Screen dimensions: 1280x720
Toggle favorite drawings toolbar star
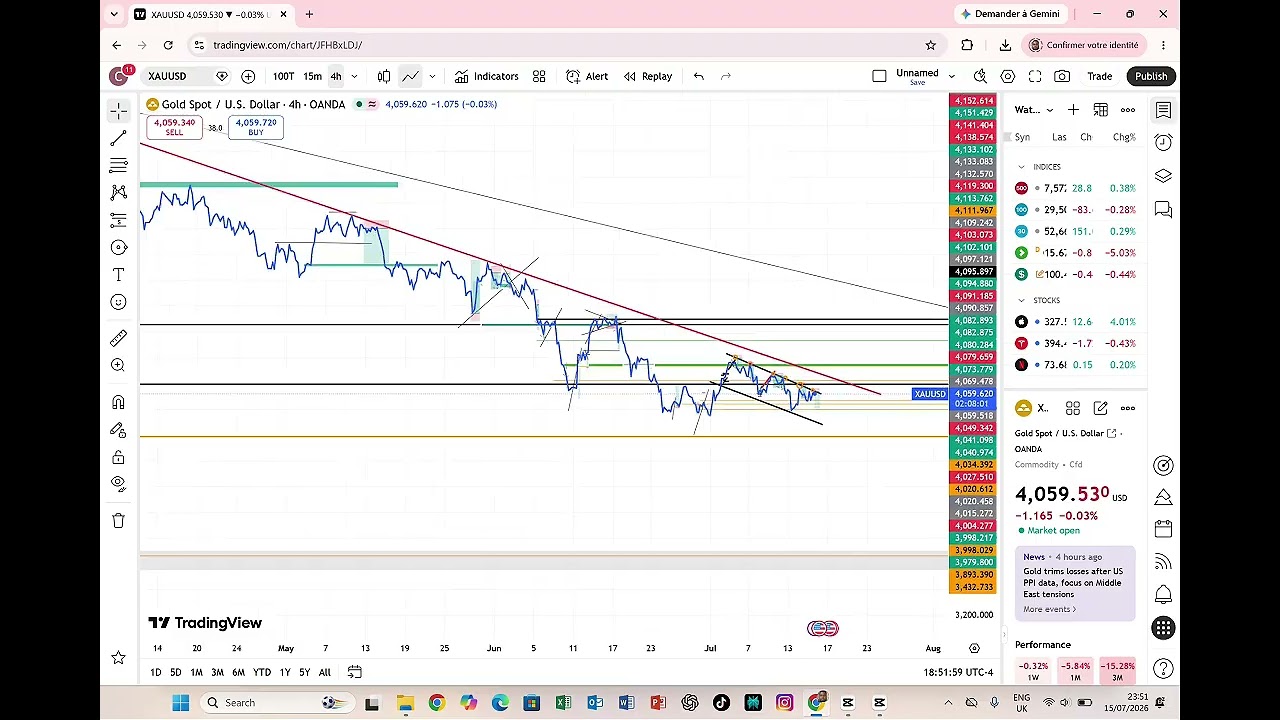[118, 657]
